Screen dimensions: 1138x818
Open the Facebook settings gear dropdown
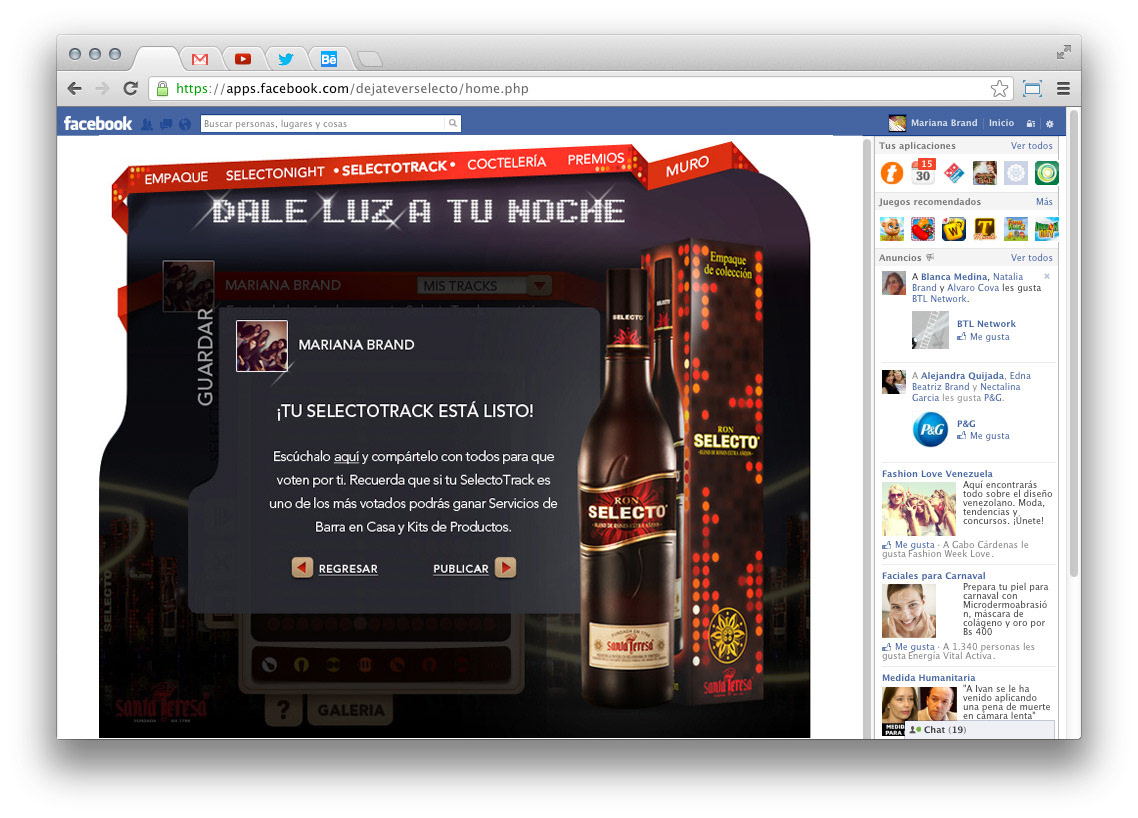tap(1049, 123)
